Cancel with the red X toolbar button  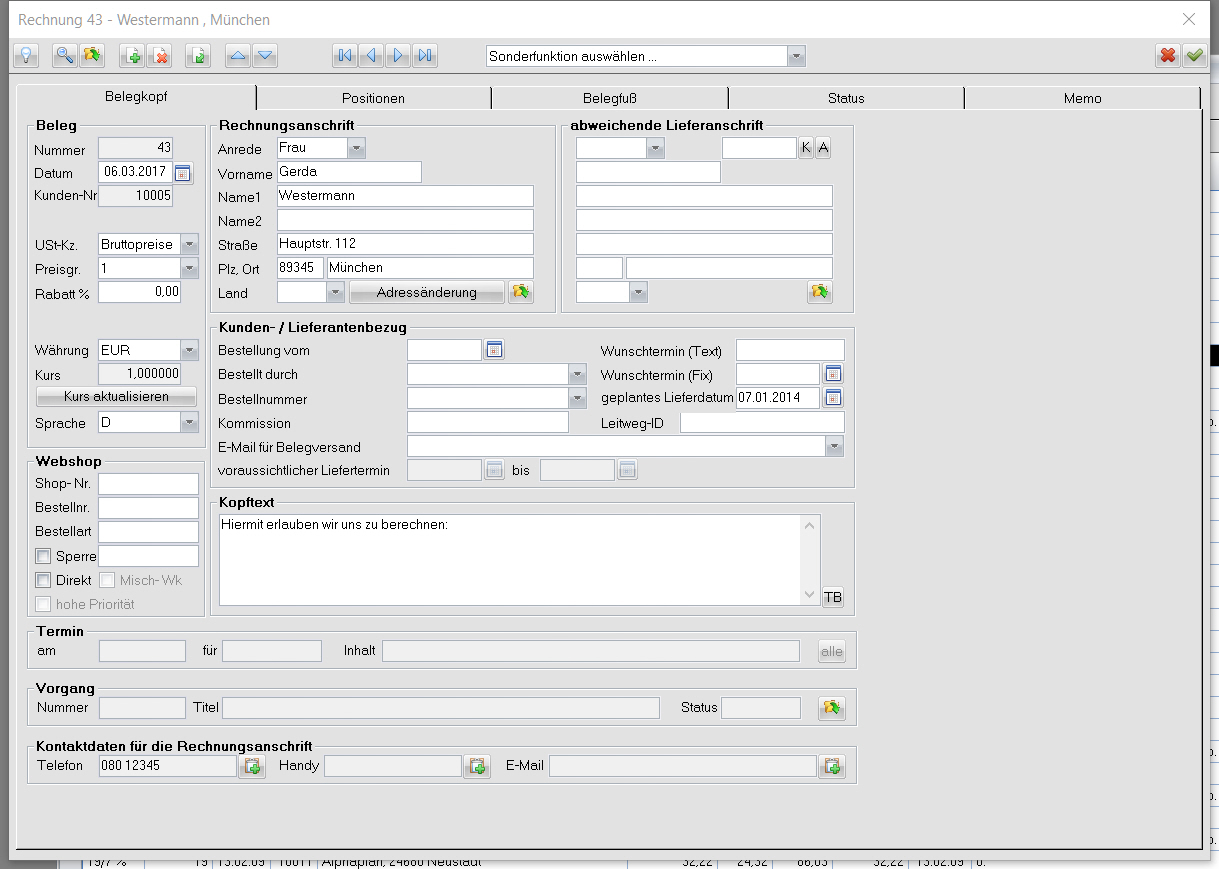pos(1167,56)
